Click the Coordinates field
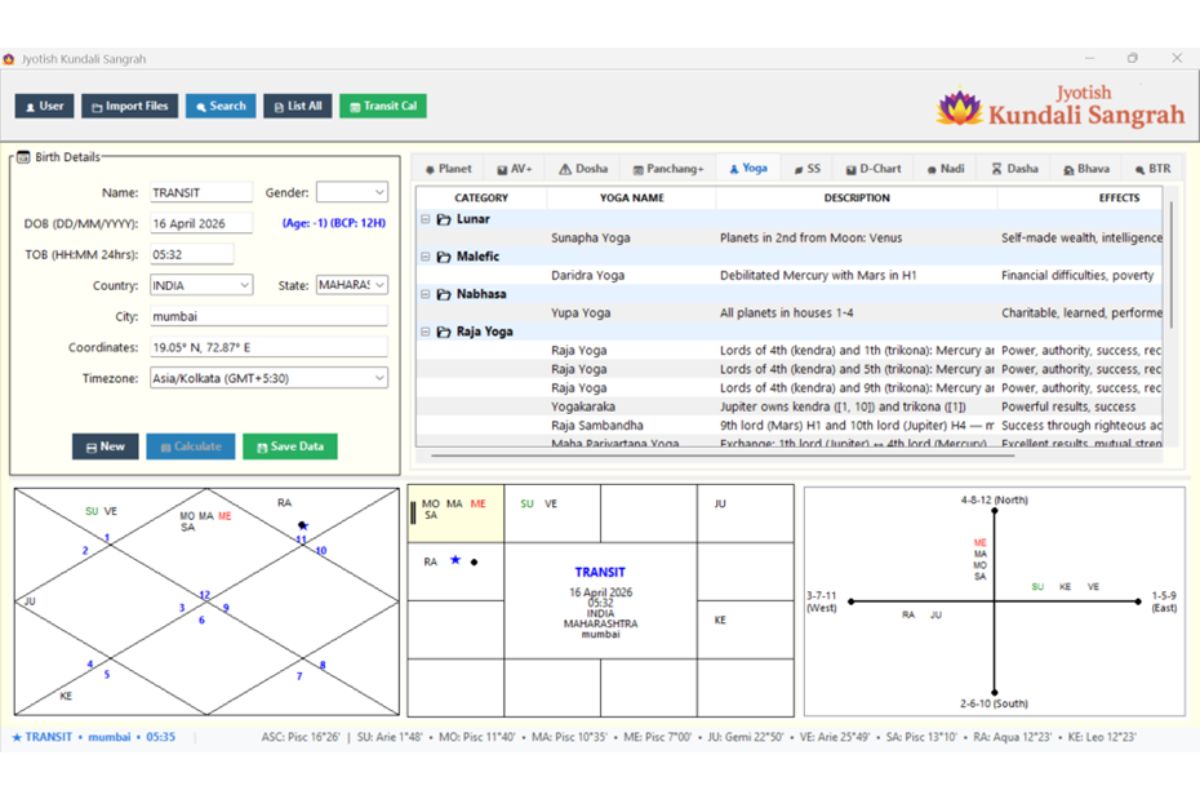This screenshot has height=800, width=1200. [268, 347]
